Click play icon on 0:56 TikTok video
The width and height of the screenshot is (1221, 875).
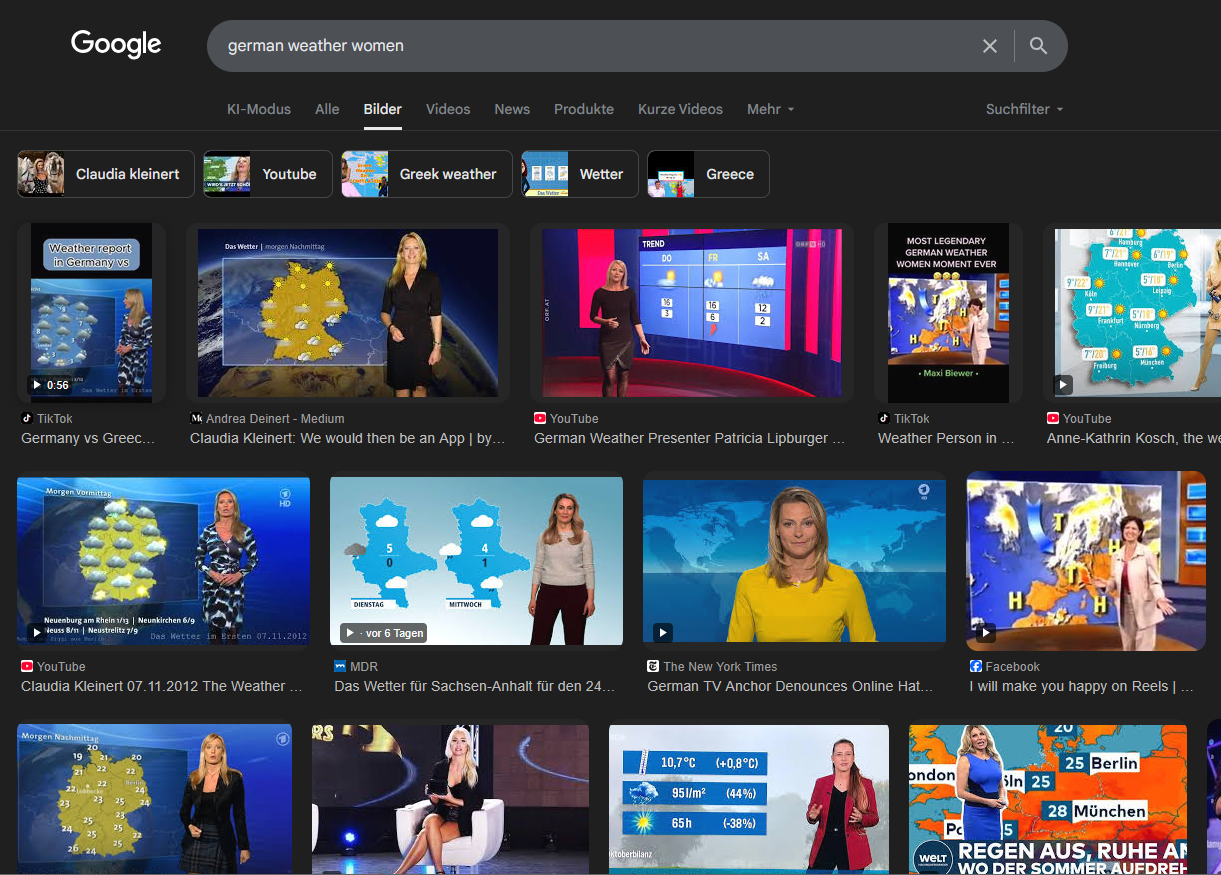coord(37,385)
